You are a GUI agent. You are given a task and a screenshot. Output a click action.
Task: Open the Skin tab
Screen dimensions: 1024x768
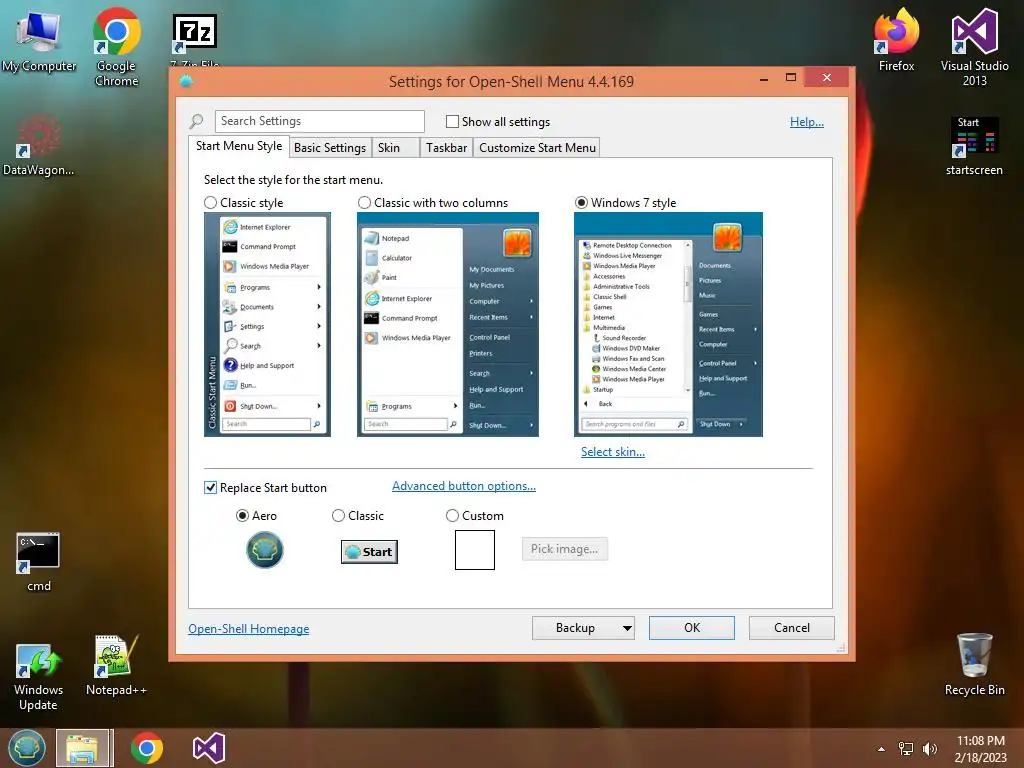tap(395, 148)
